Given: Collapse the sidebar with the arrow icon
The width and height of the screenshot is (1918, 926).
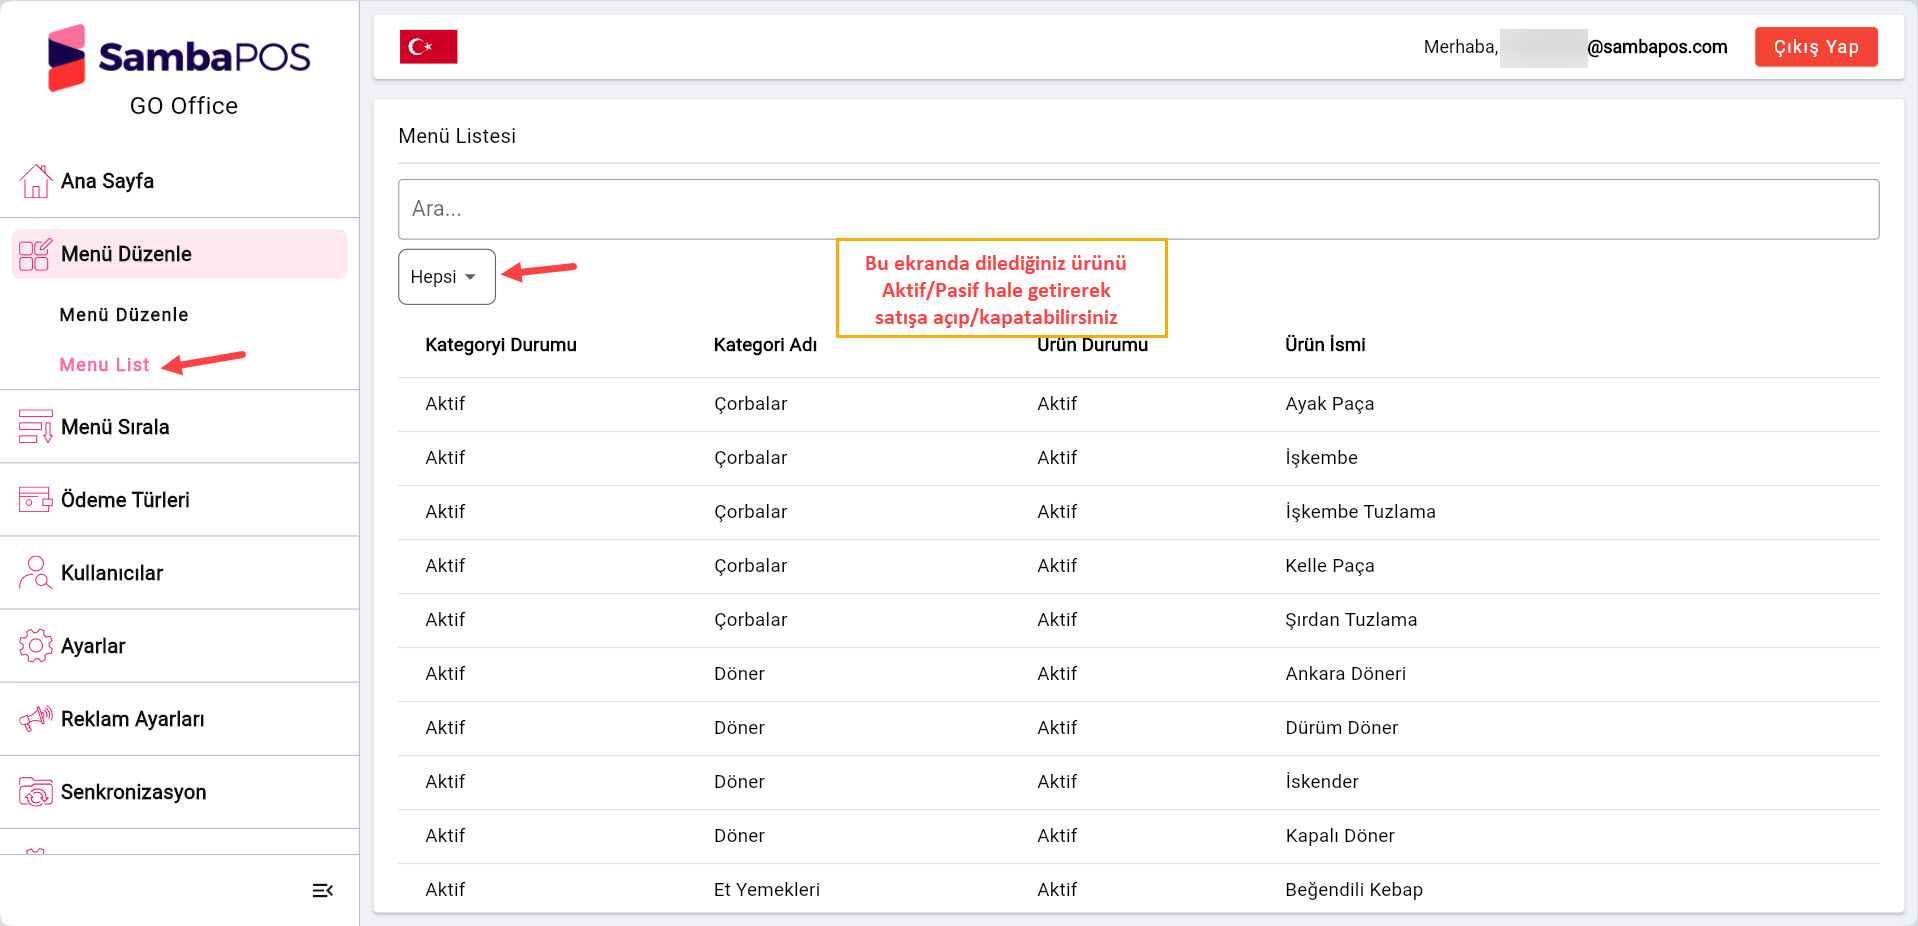Looking at the screenshot, I should pos(322,890).
